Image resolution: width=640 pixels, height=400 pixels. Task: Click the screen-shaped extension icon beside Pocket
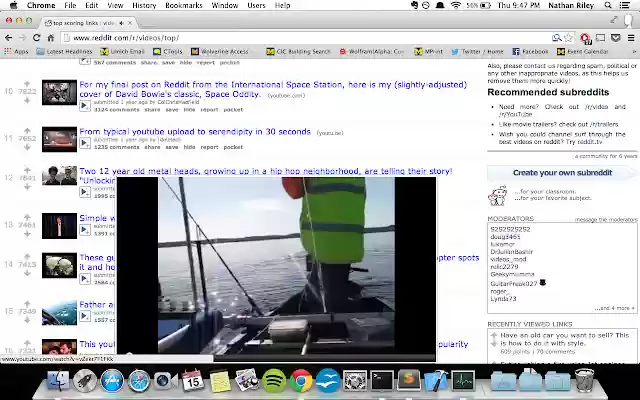tap(600, 38)
